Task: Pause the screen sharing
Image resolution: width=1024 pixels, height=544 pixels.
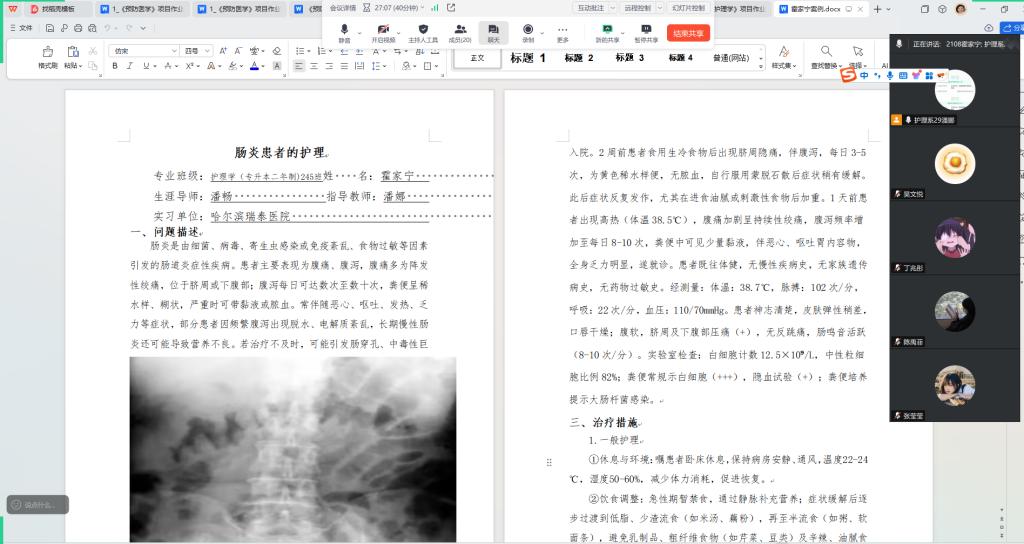Action: tap(646, 33)
